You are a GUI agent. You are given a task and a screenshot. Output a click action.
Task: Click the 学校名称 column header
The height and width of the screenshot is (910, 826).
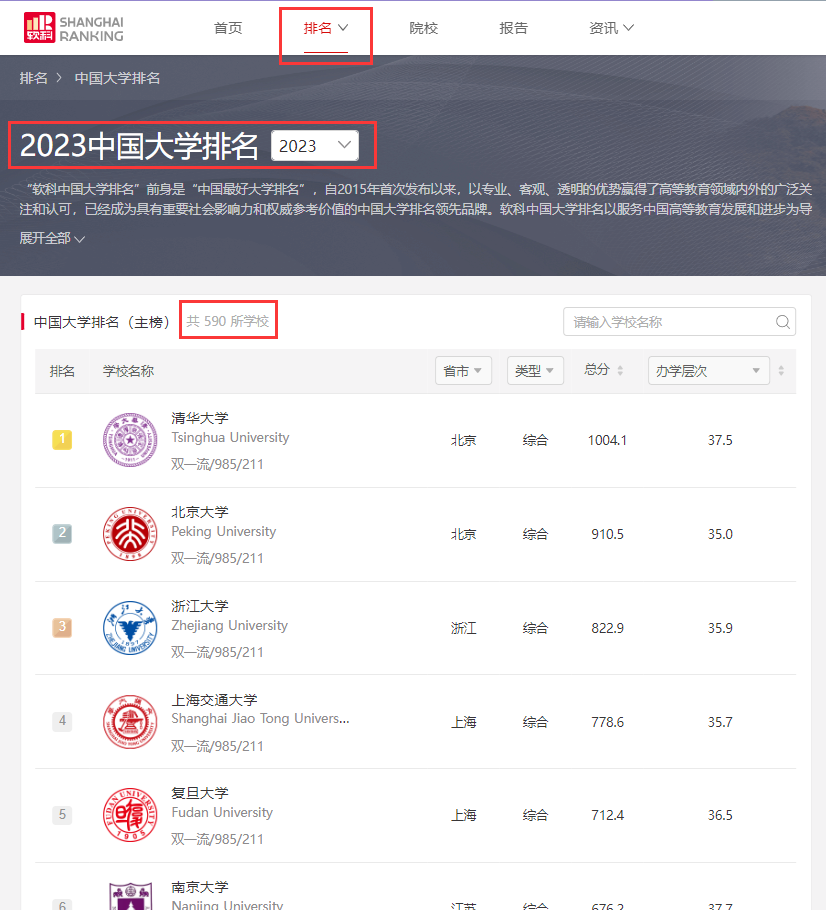128,371
